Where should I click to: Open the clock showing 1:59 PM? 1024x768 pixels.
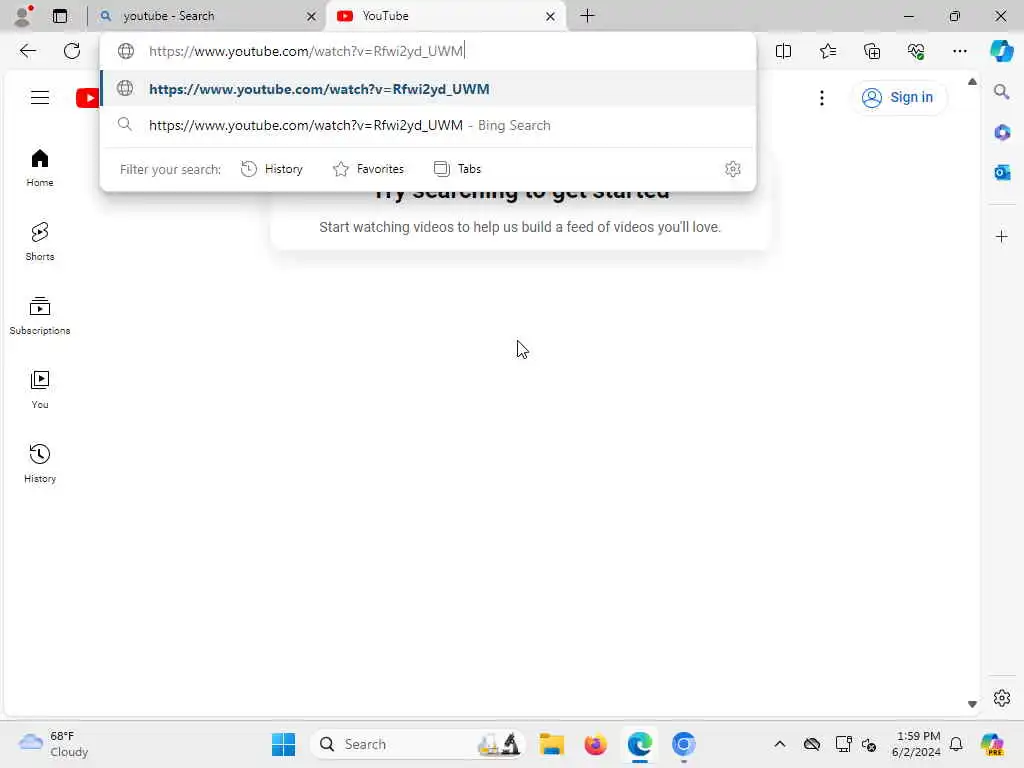[916, 744]
